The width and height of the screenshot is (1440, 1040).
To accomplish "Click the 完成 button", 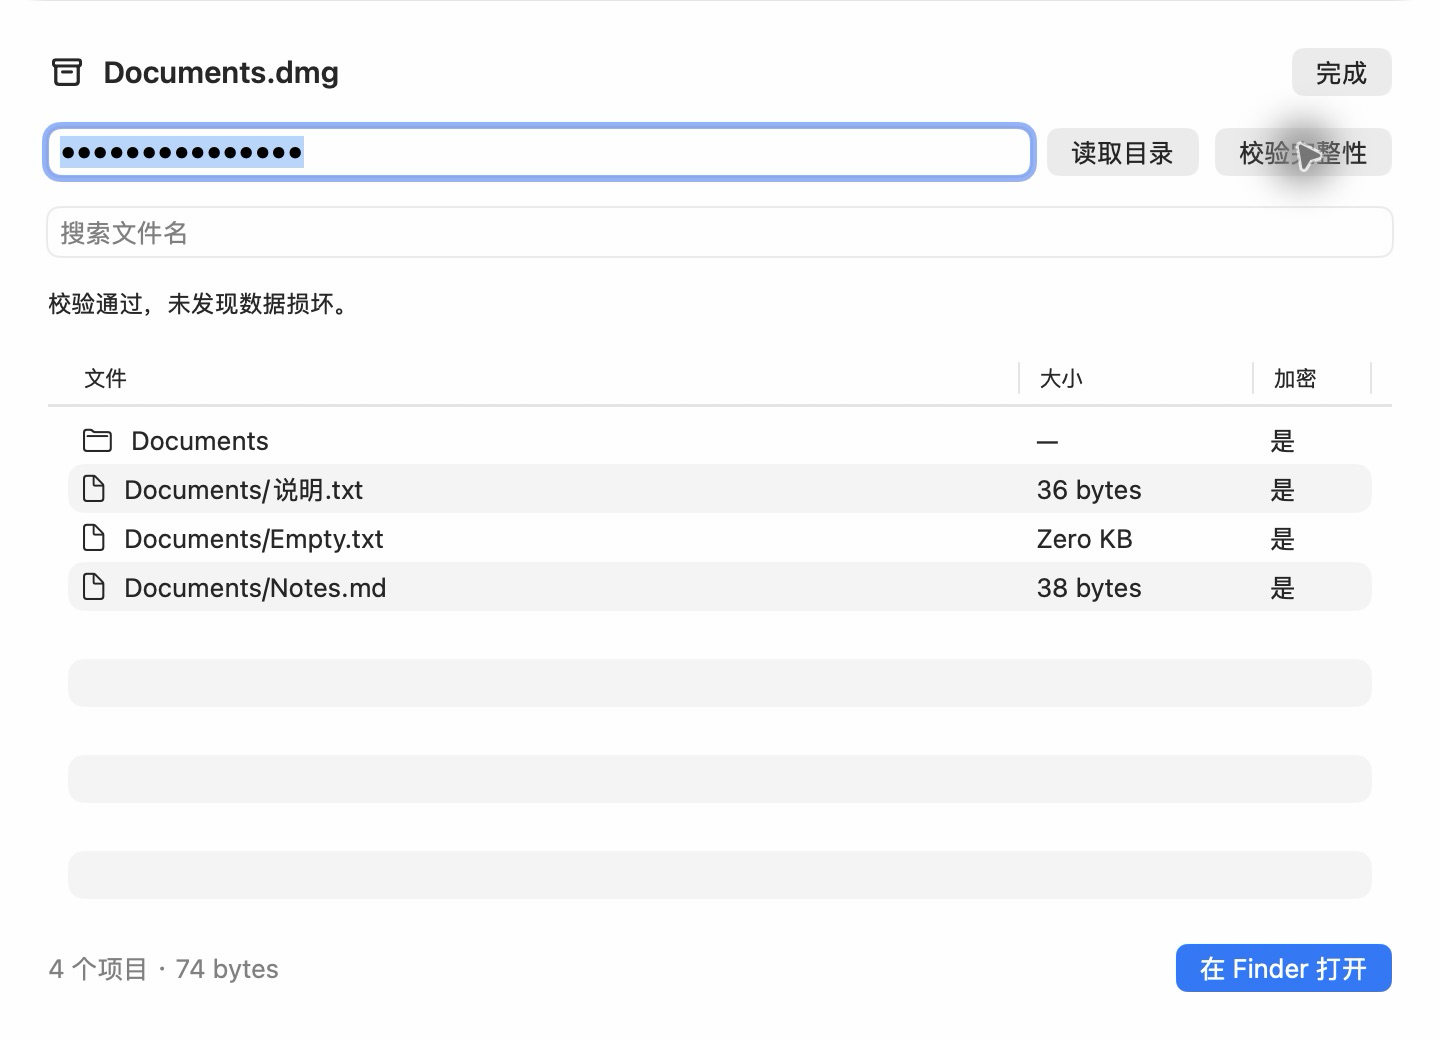I will (x=1341, y=72).
